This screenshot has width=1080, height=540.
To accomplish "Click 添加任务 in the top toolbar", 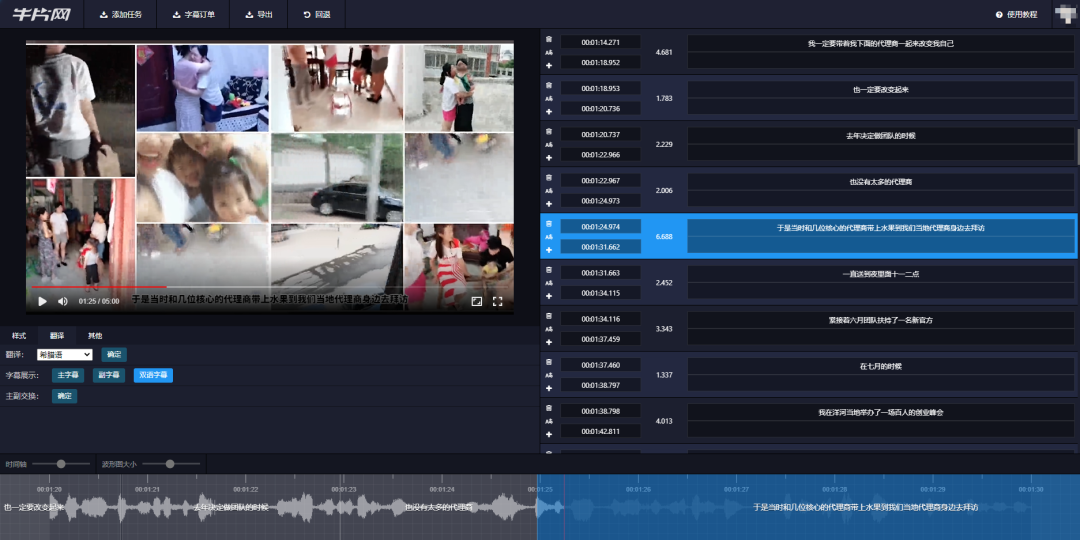I will pos(121,14).
